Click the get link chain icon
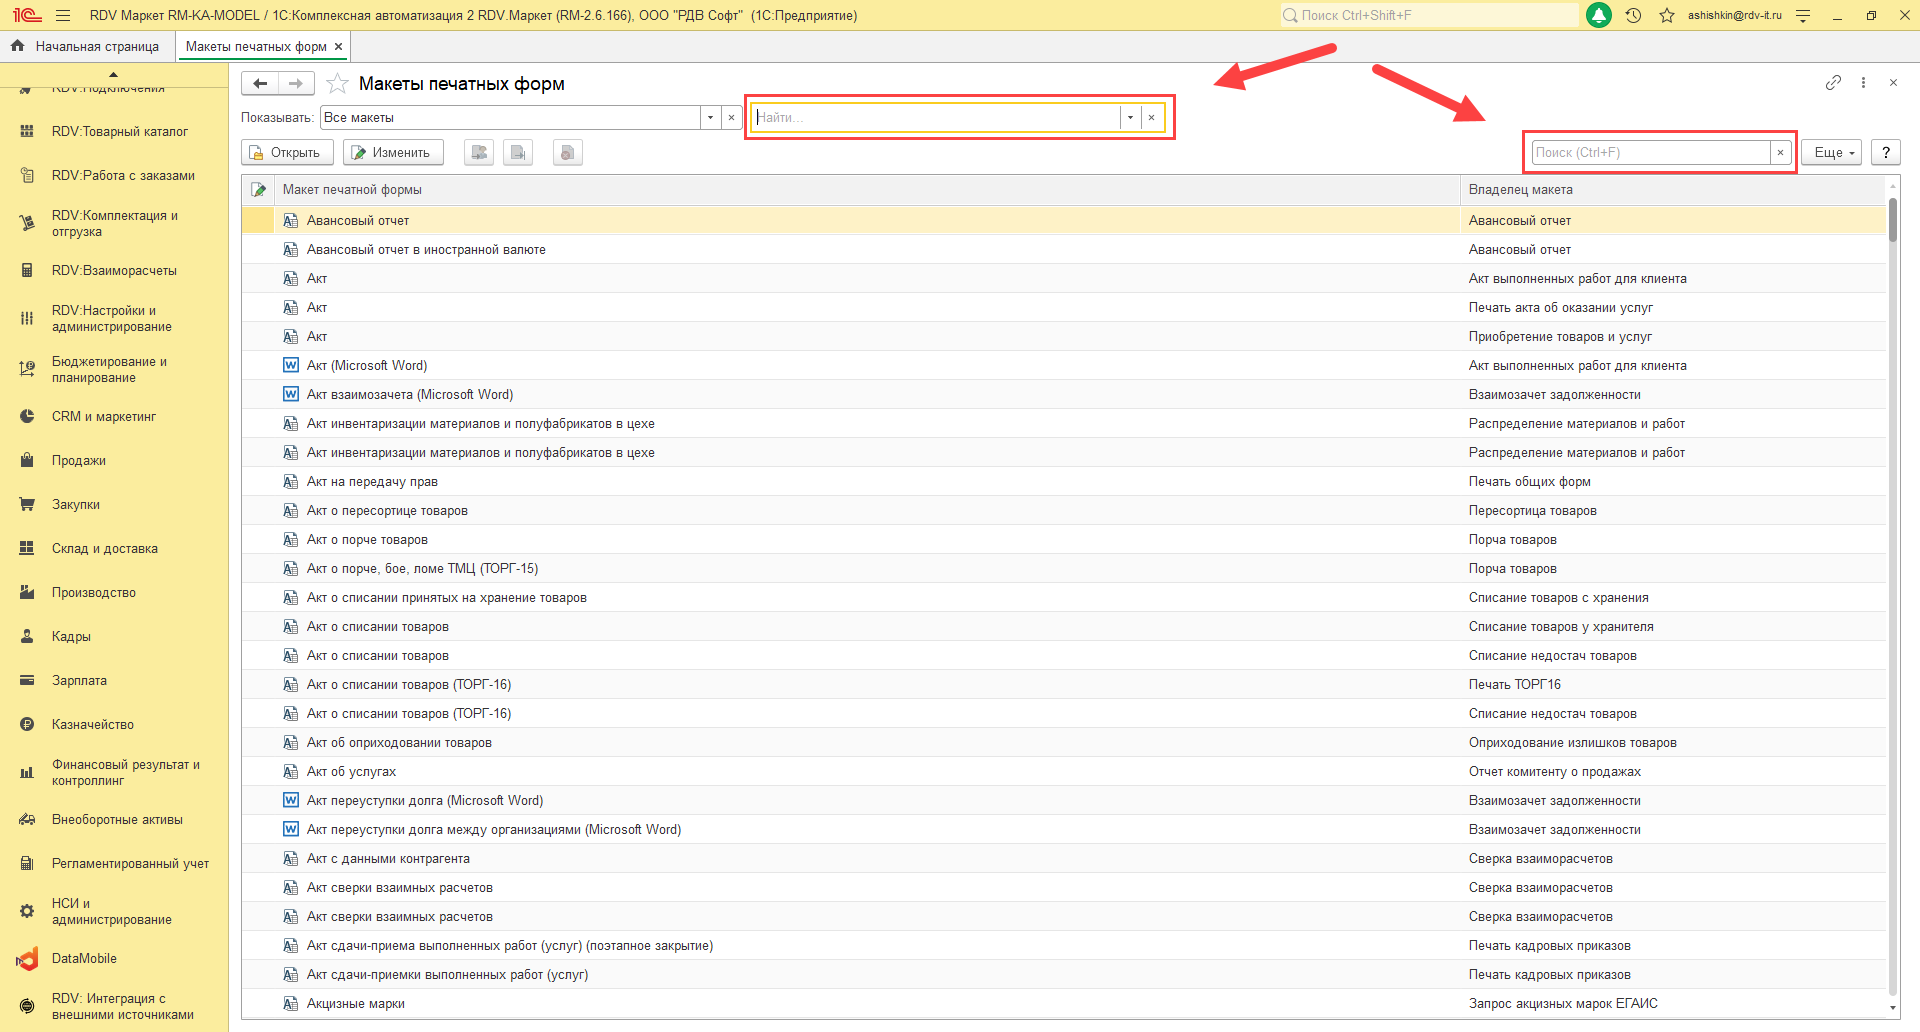 pyautogui.click(x=1832, y=83)
